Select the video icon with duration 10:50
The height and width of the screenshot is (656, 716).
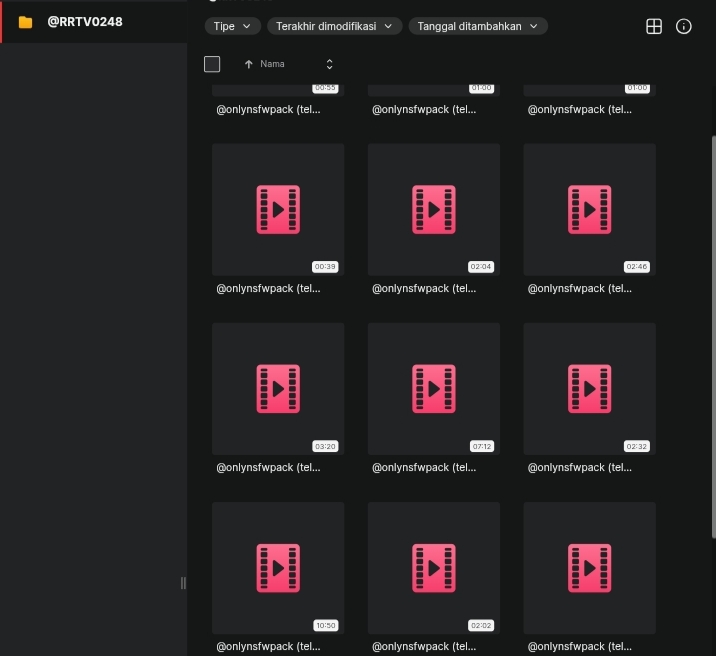click(x=278, y=568)
